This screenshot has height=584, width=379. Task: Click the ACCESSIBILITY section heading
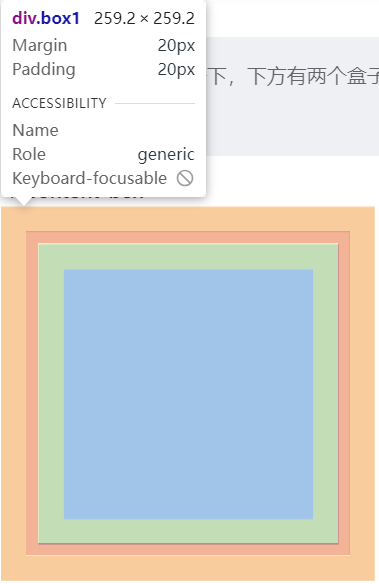tap(60, 103)
